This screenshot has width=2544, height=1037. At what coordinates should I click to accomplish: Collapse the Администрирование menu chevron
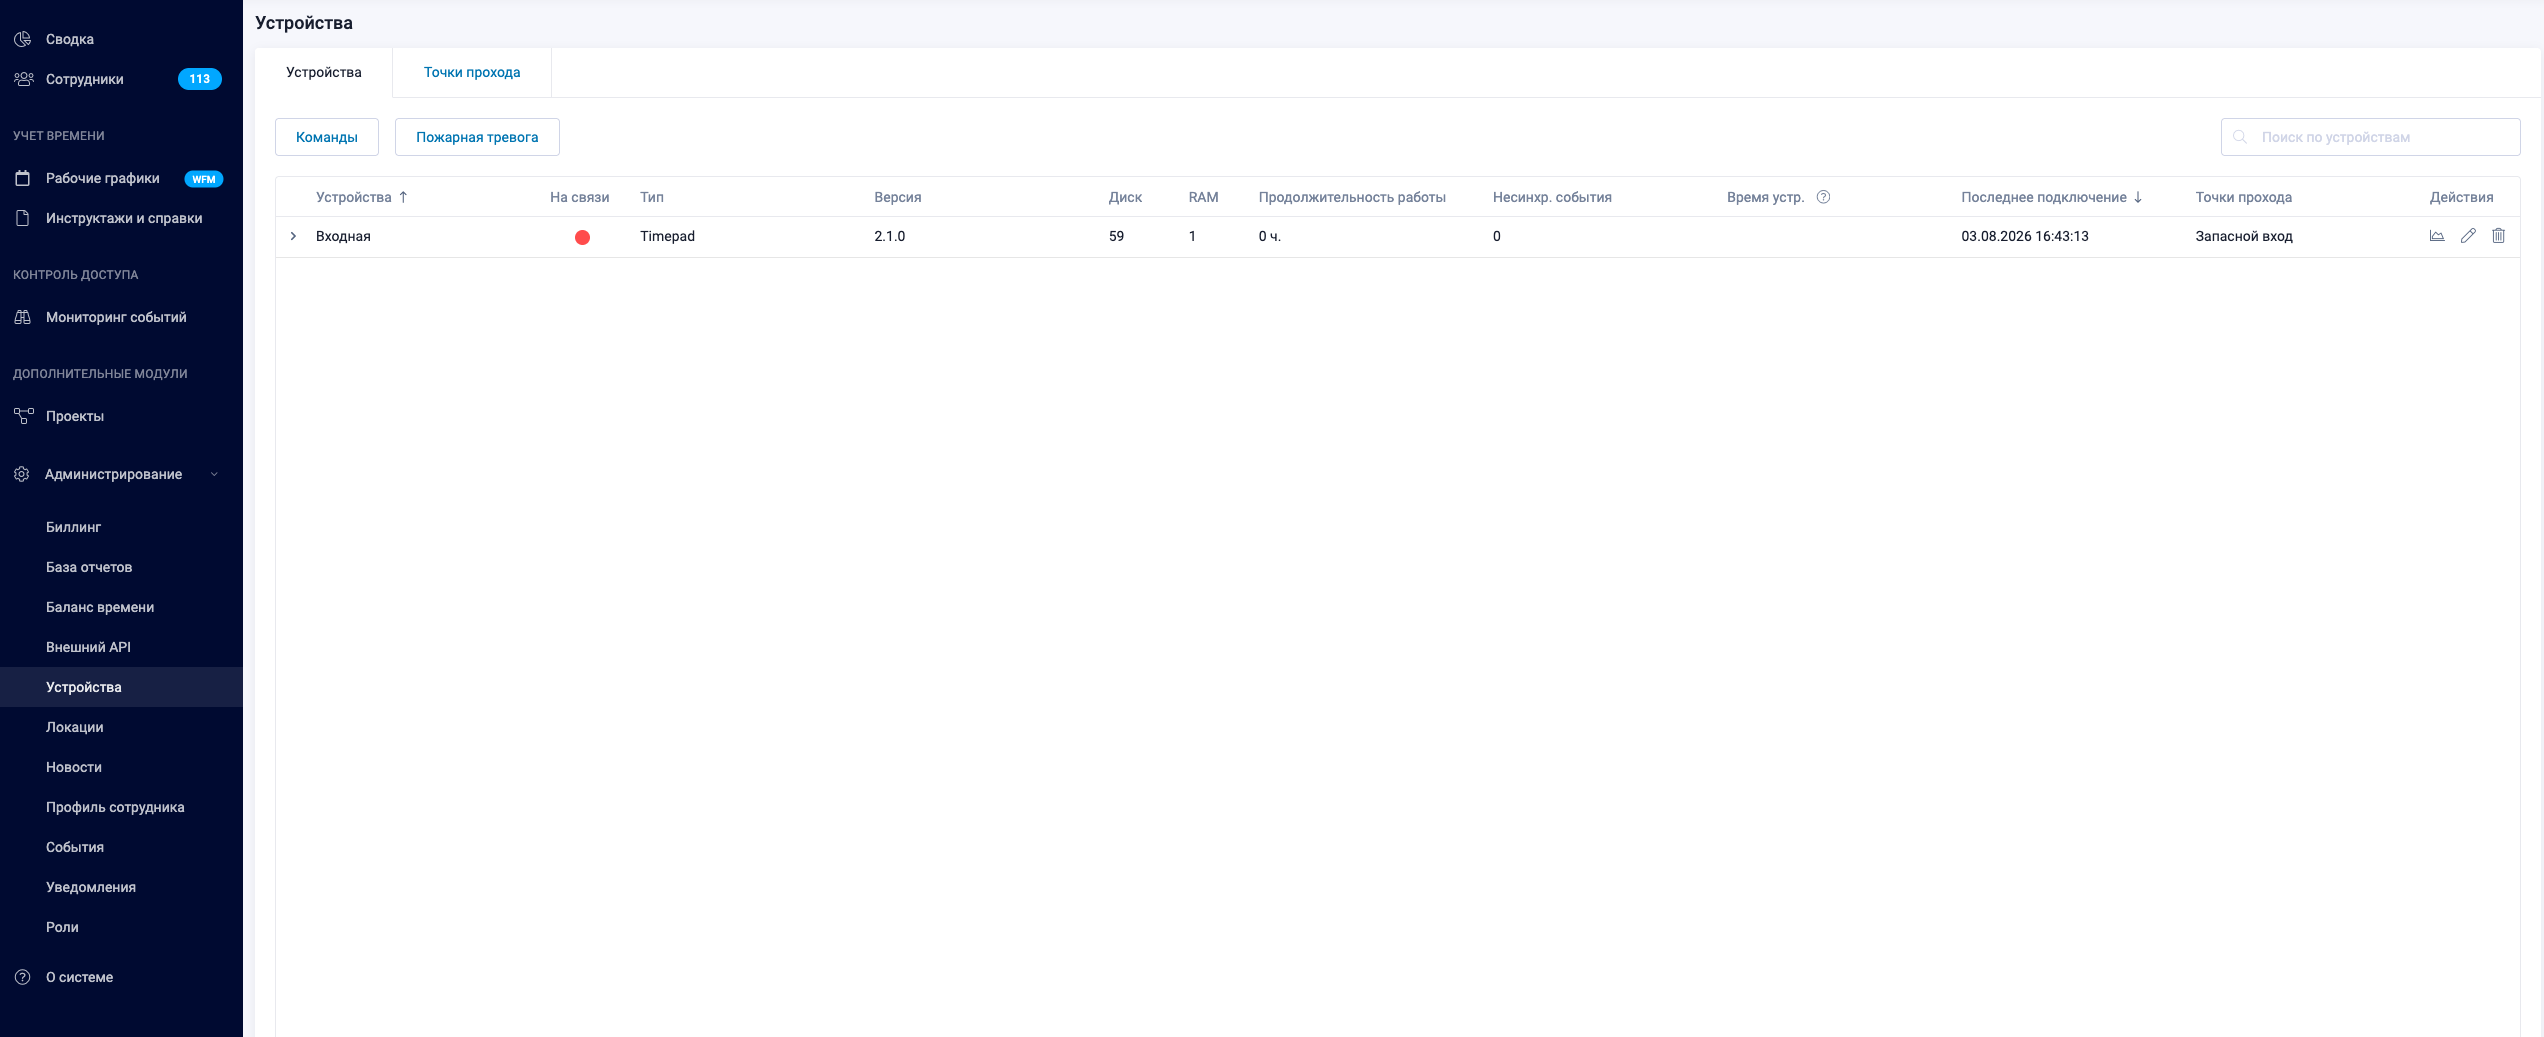(x=214, y=474)
